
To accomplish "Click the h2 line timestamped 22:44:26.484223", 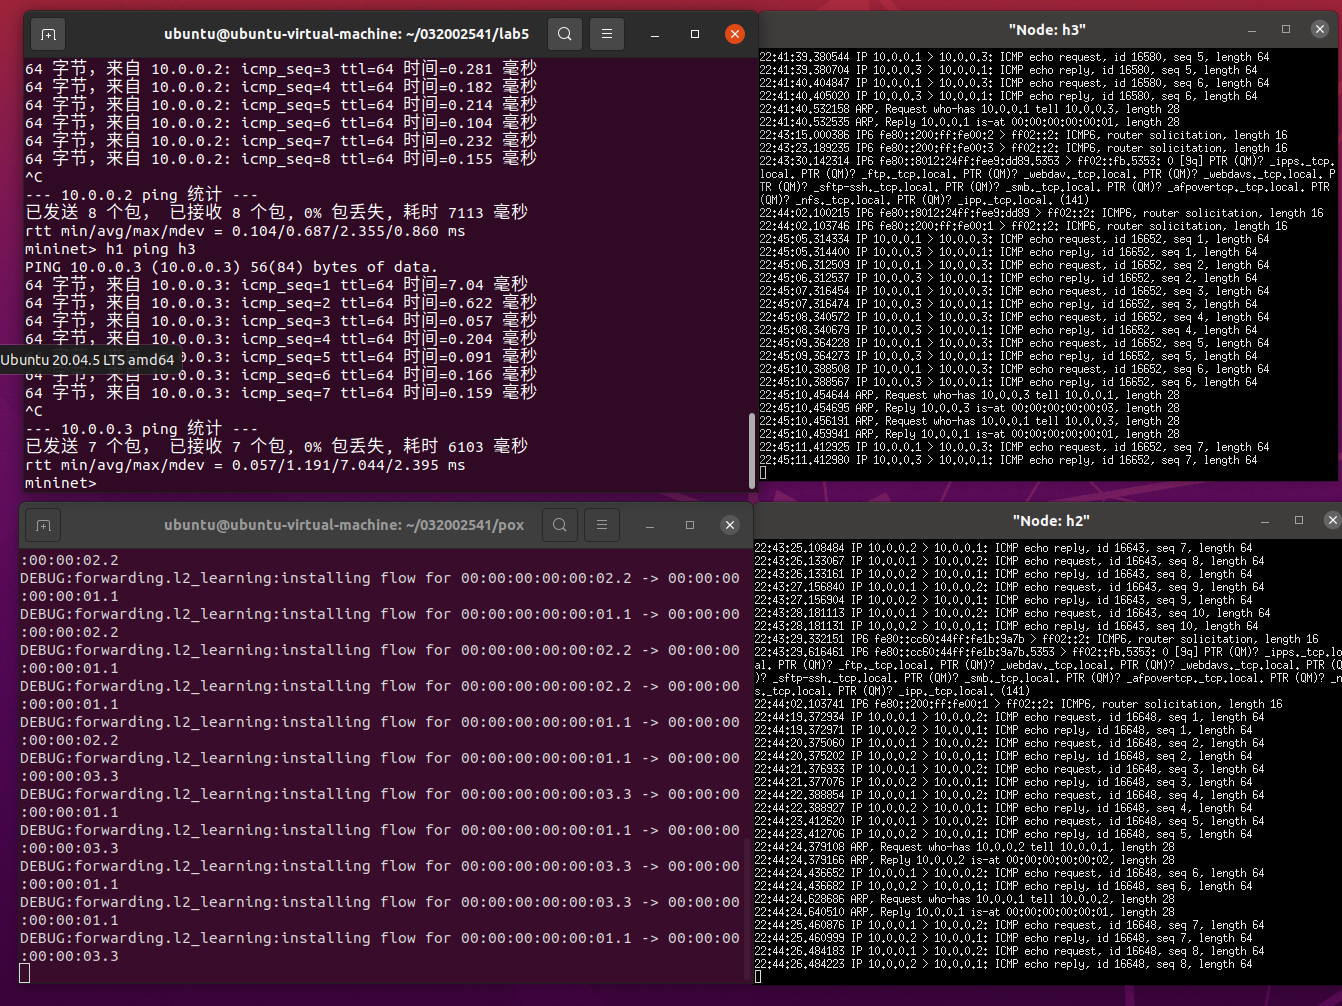I will point(1003,964).
